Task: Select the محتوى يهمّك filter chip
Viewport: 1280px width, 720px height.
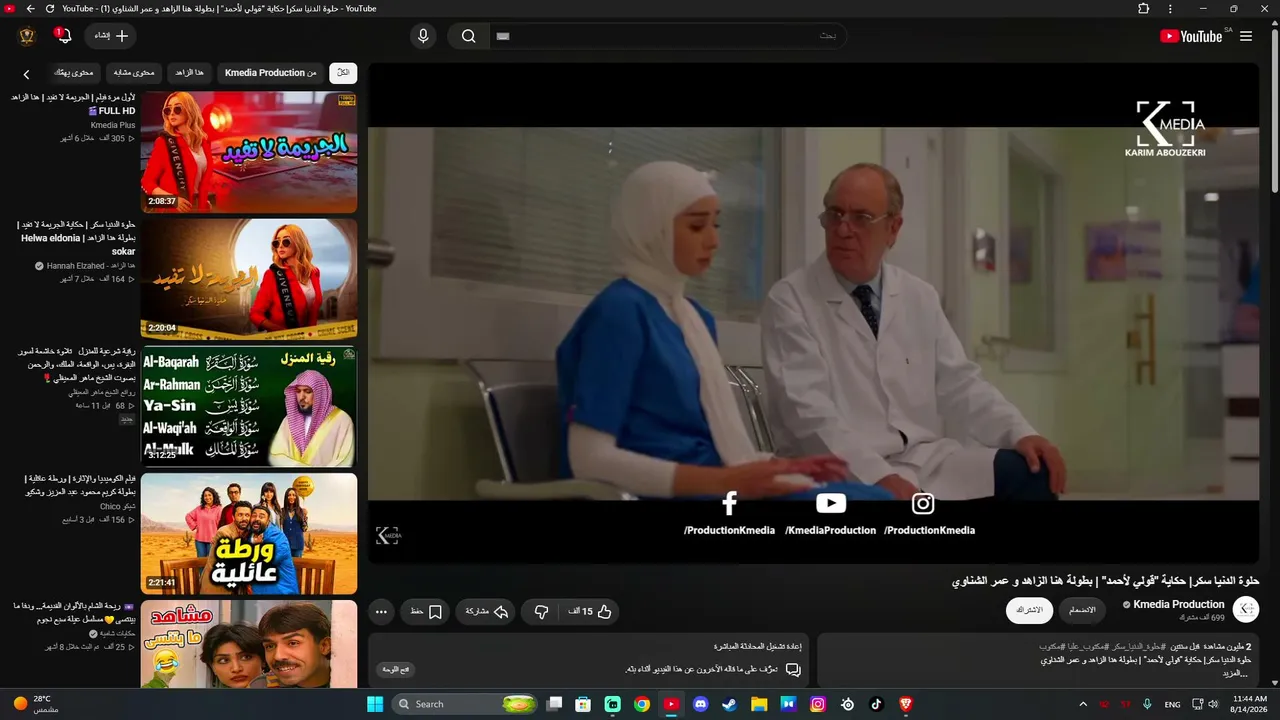Action: click(x=73, y=73)
